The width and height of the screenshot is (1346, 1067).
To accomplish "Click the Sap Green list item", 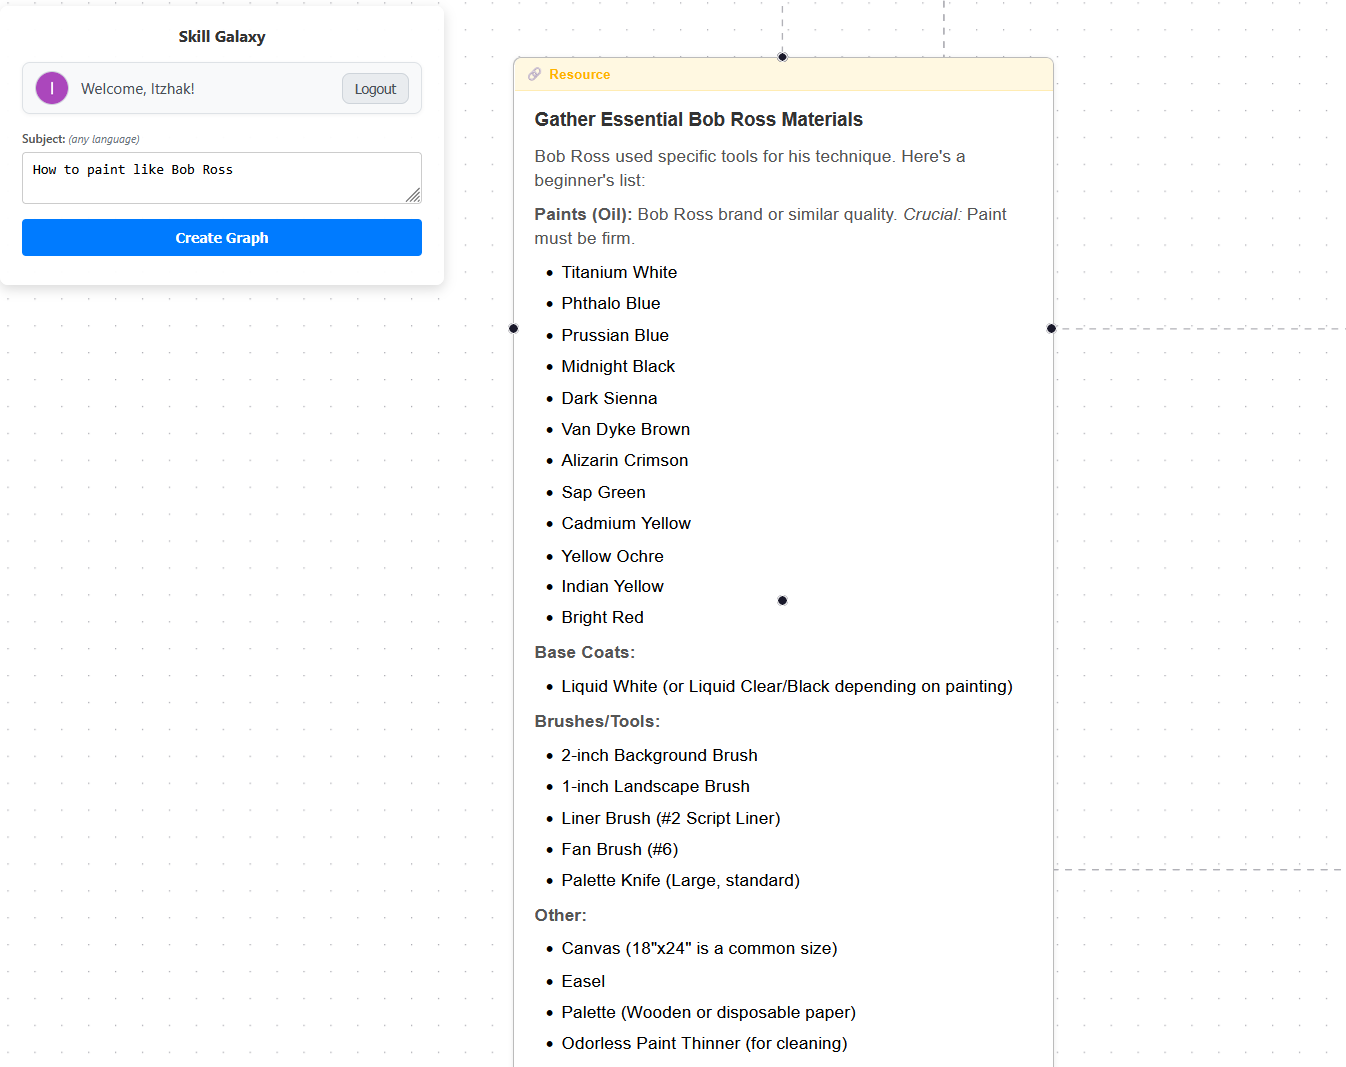I will [604, 492].
